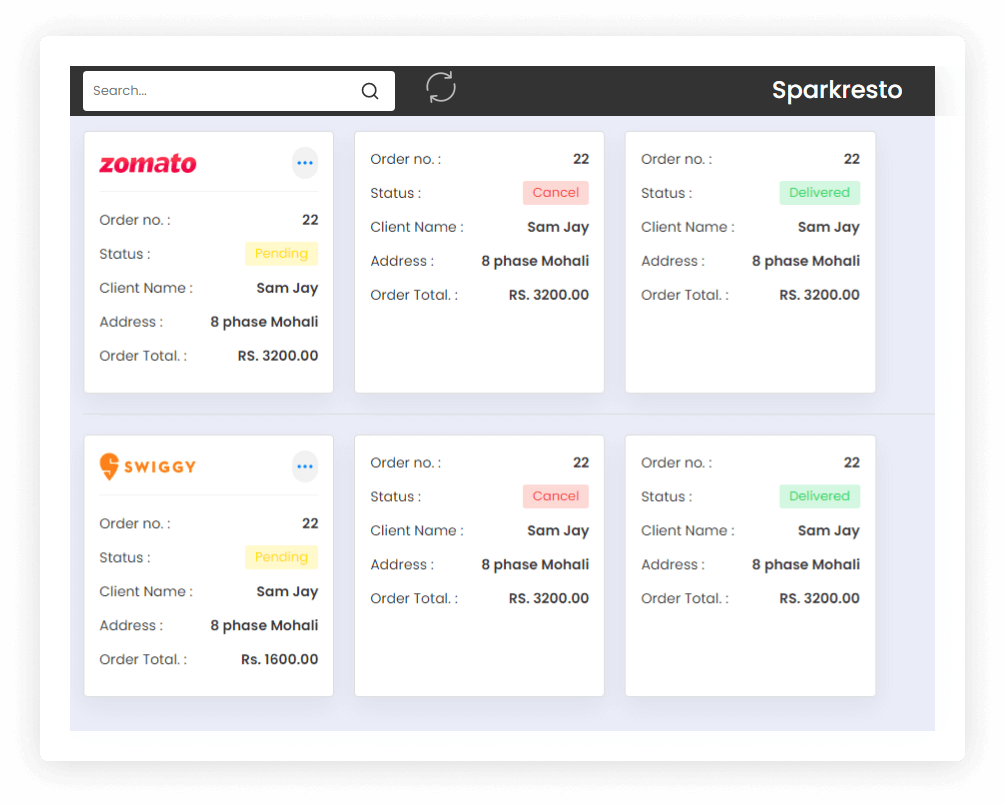Click RS. 3200.00 total on the Zomato card
Viewport: 1005px width, 805px height.
(x=278, y=356)
